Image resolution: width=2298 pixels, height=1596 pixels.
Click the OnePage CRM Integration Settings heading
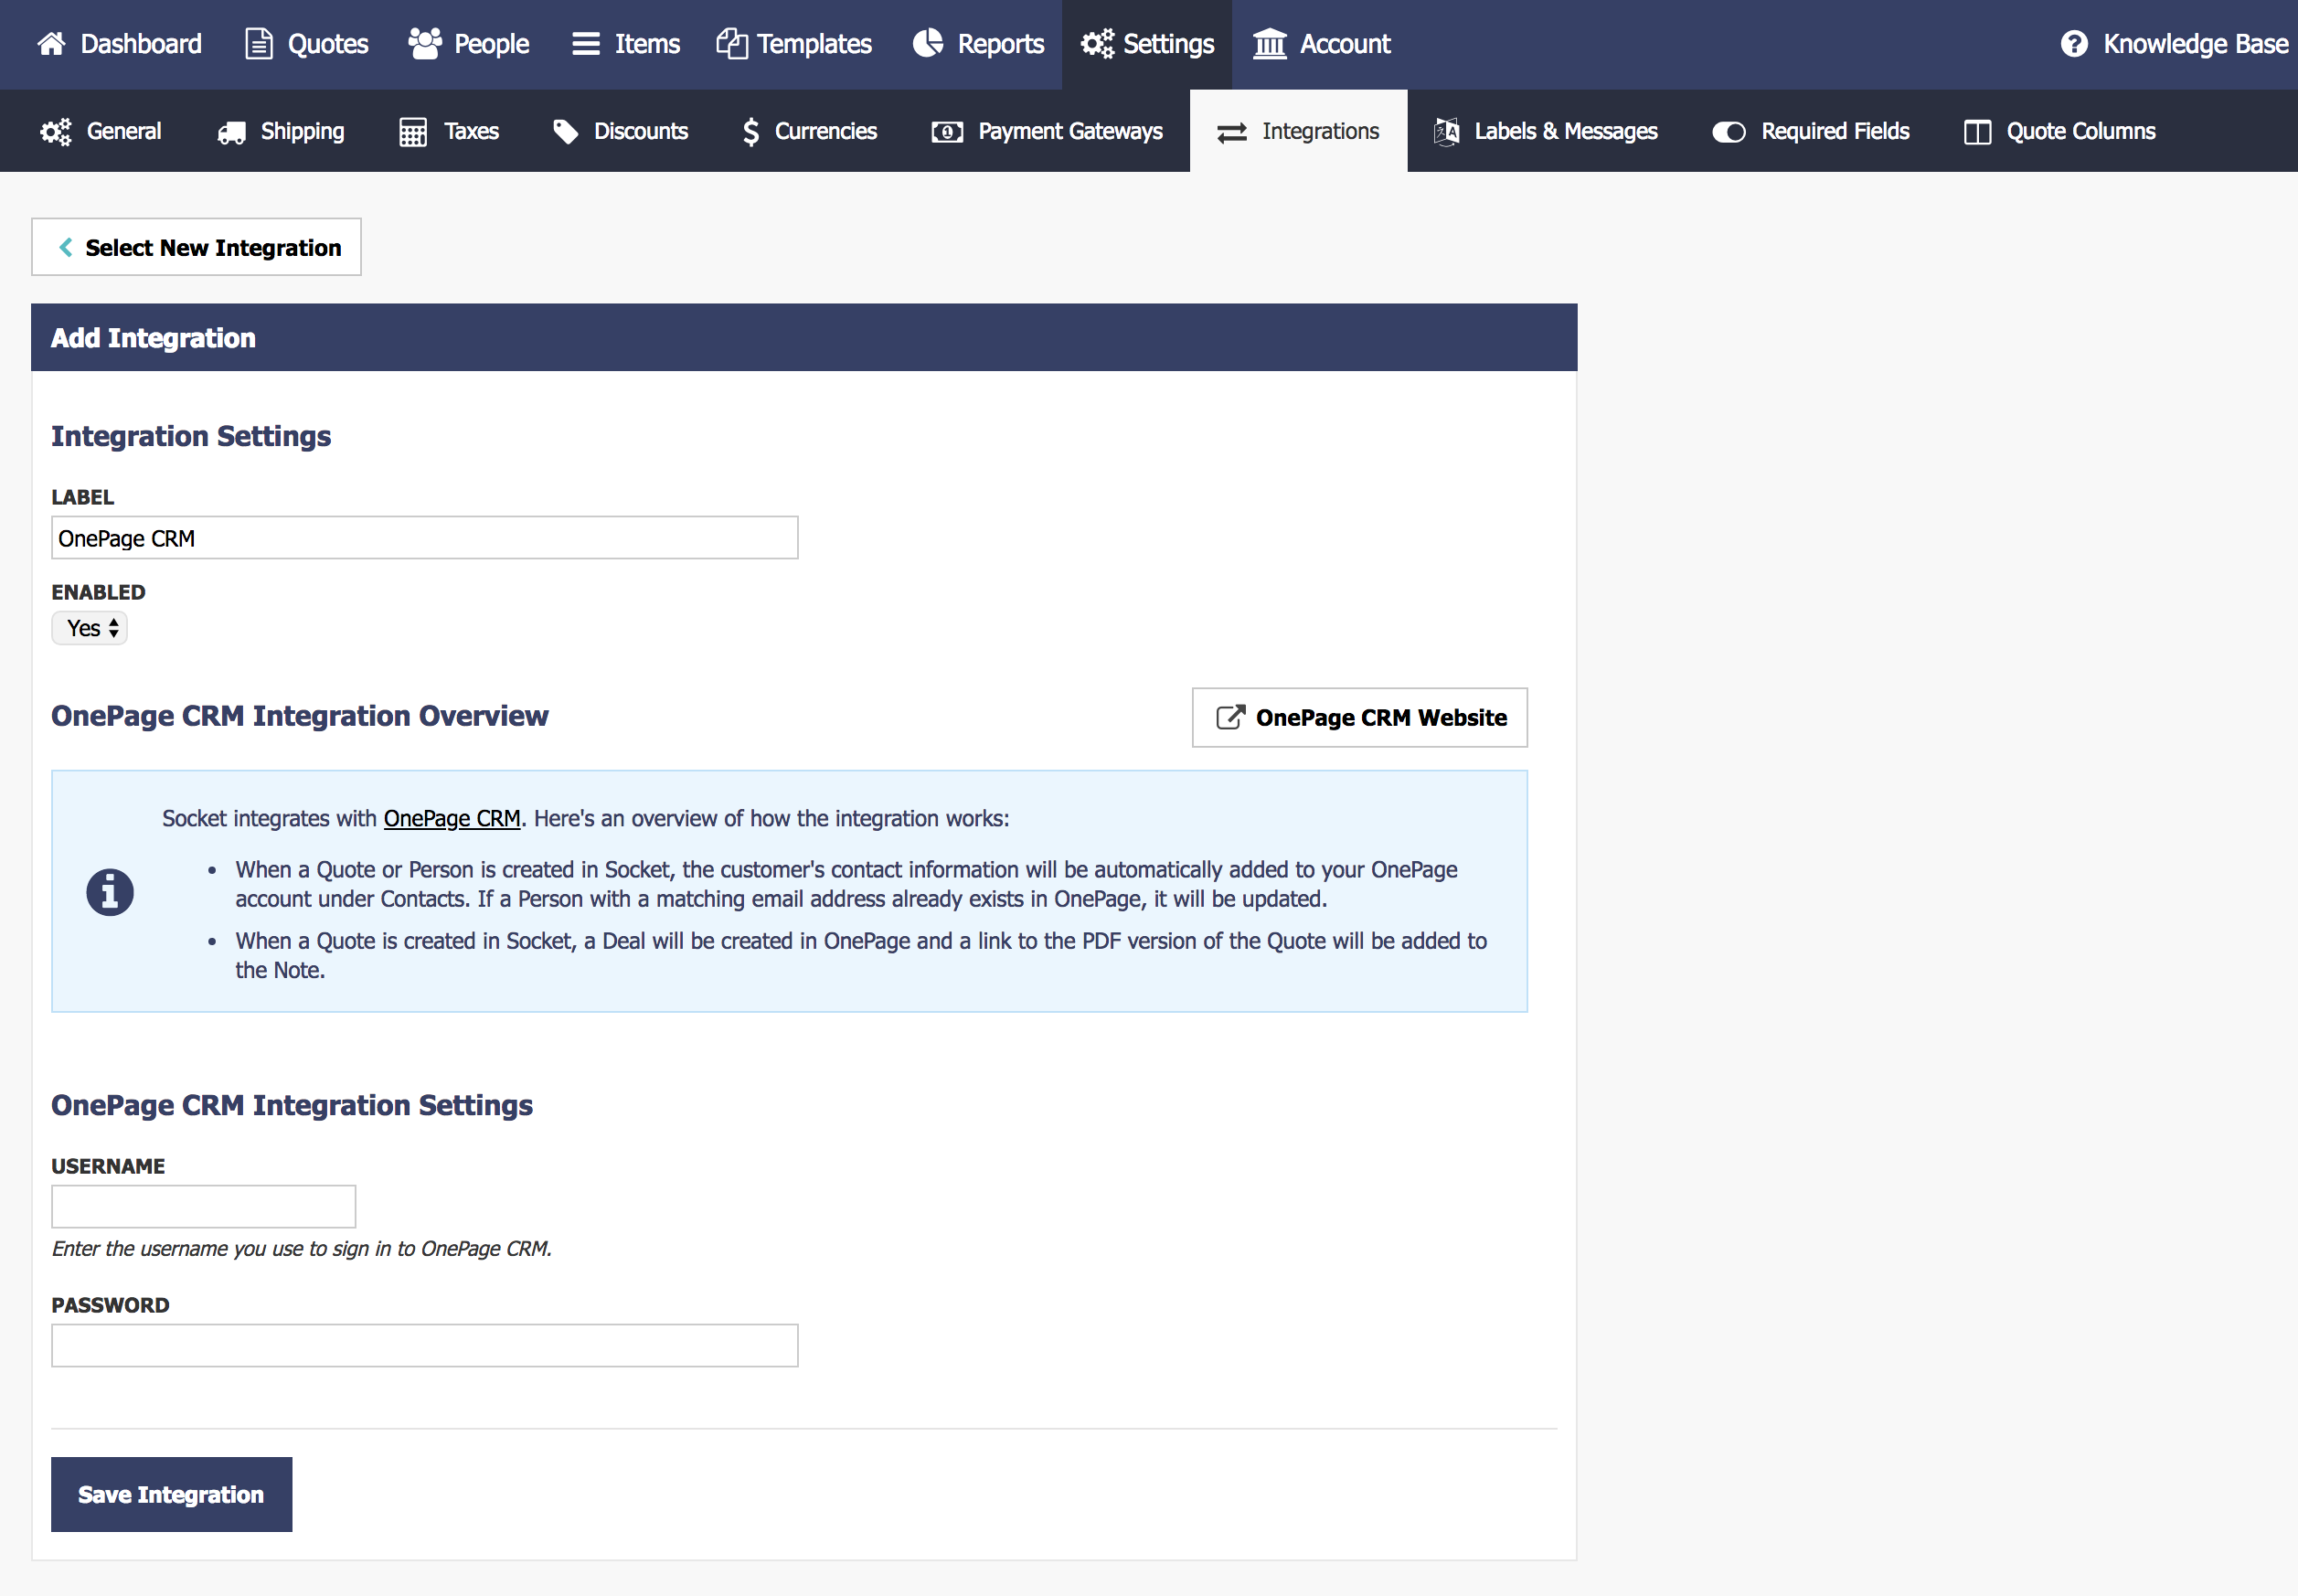tap(292, 1105)
